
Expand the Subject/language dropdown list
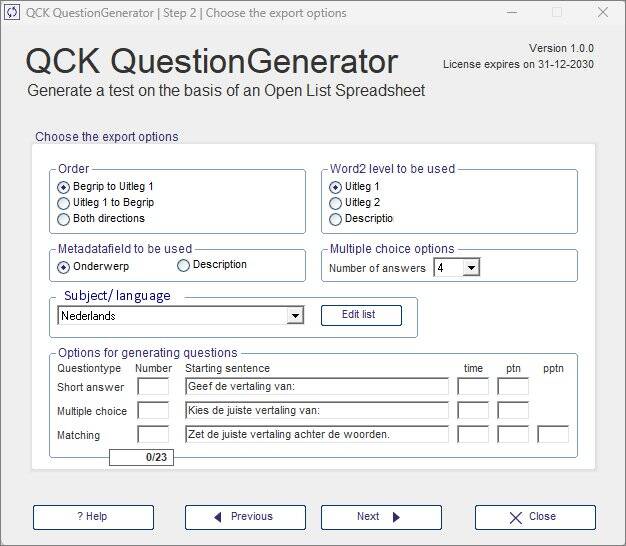click(x=294, y=316)
